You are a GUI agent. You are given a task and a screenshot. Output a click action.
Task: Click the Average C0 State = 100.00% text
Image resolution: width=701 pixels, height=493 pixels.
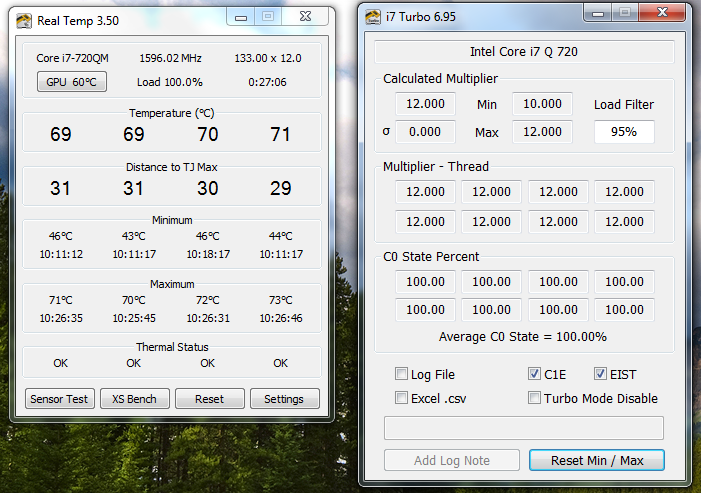(x=523, y=337)
